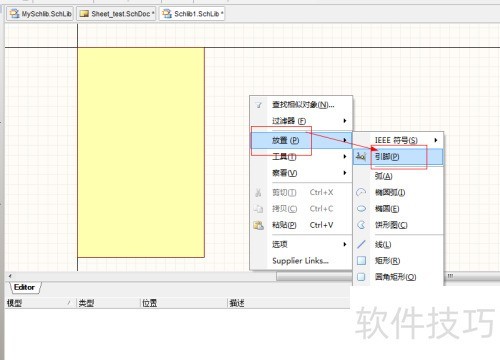Select 椭圆弧(I) in the placement submenu
The image size is (500, 360).
tap(398, 192)
